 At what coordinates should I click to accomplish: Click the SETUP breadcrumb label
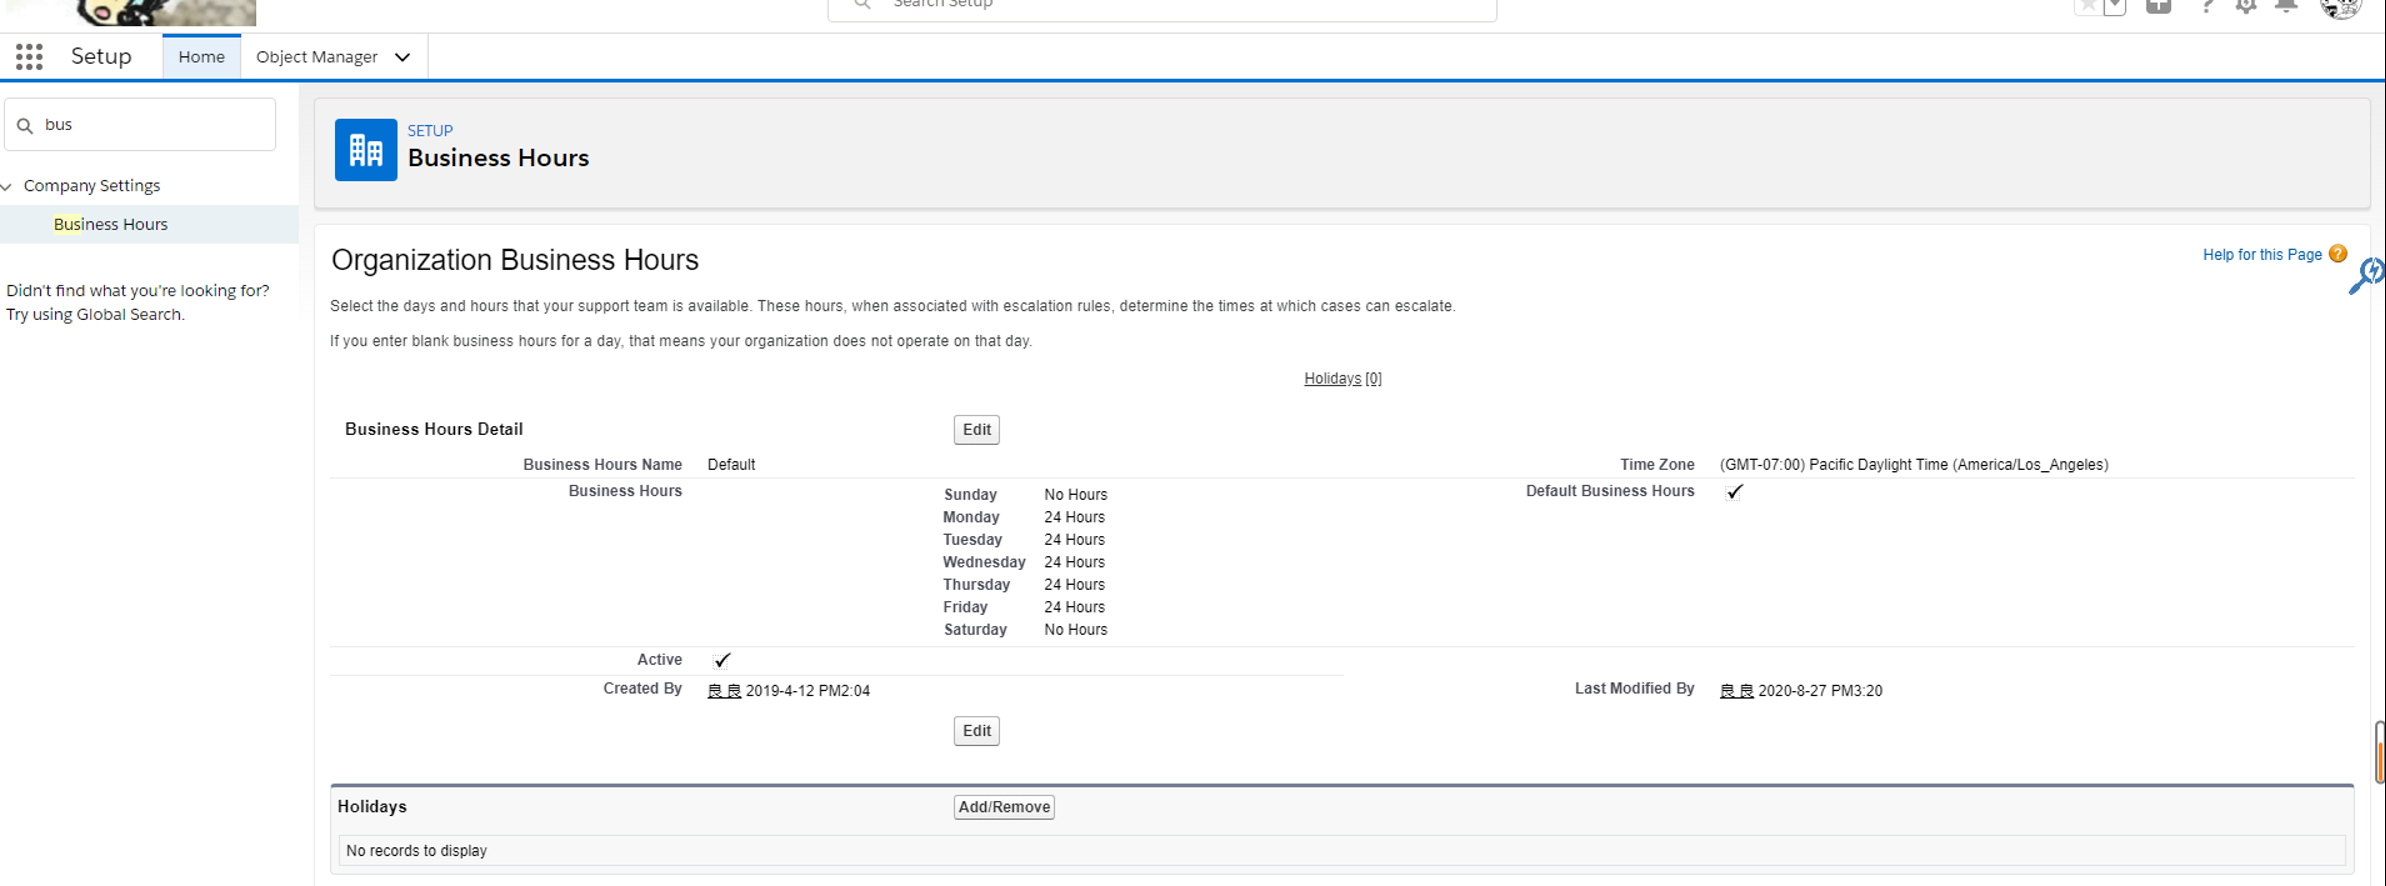coord(430,130)
